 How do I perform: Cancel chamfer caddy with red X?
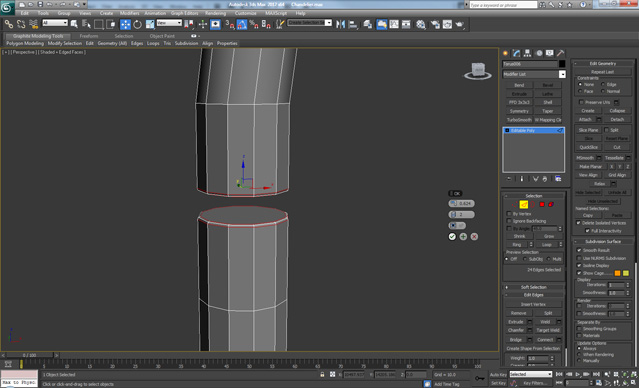[x=474, y=236]
